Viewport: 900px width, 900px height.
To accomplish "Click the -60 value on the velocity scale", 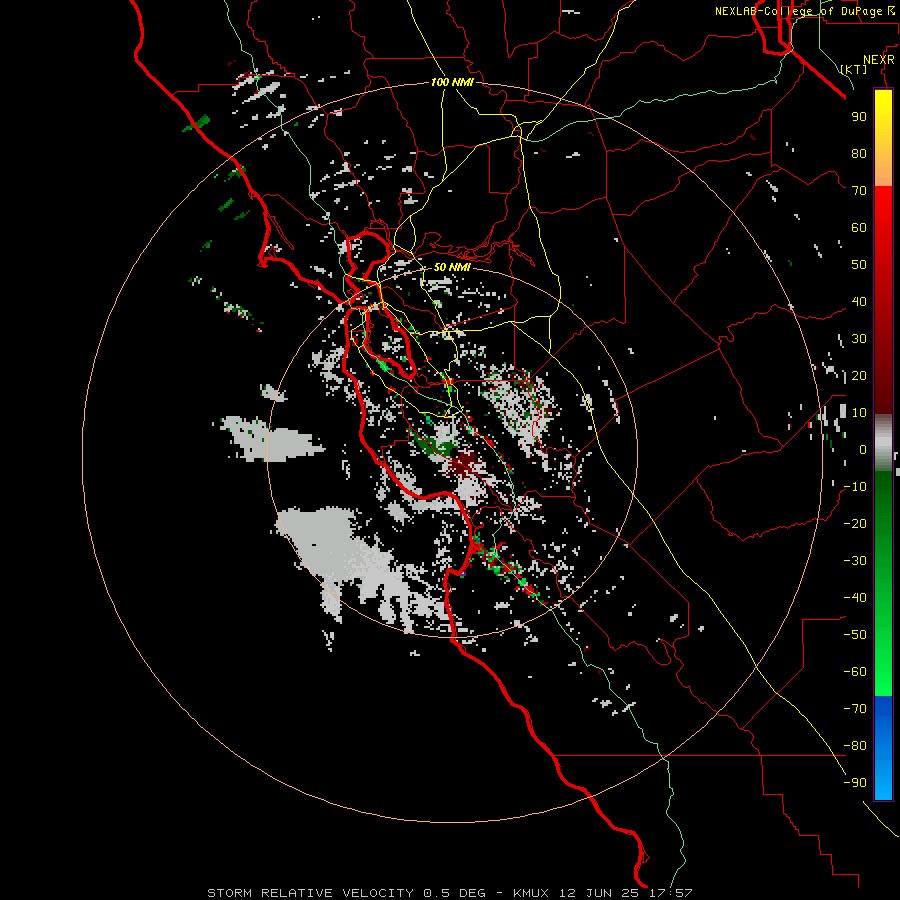I will pos(855,672).
